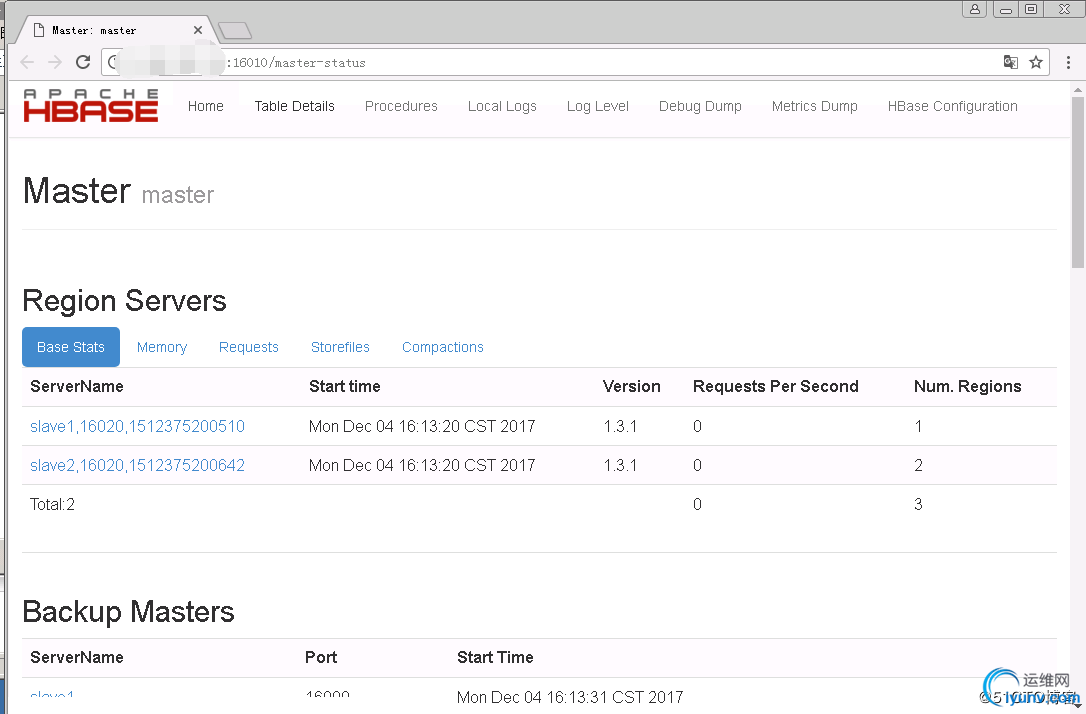Open slave2,16020,1512375200642 region server link
This screenshot has height=714, width=1086.
coord(137,465)
